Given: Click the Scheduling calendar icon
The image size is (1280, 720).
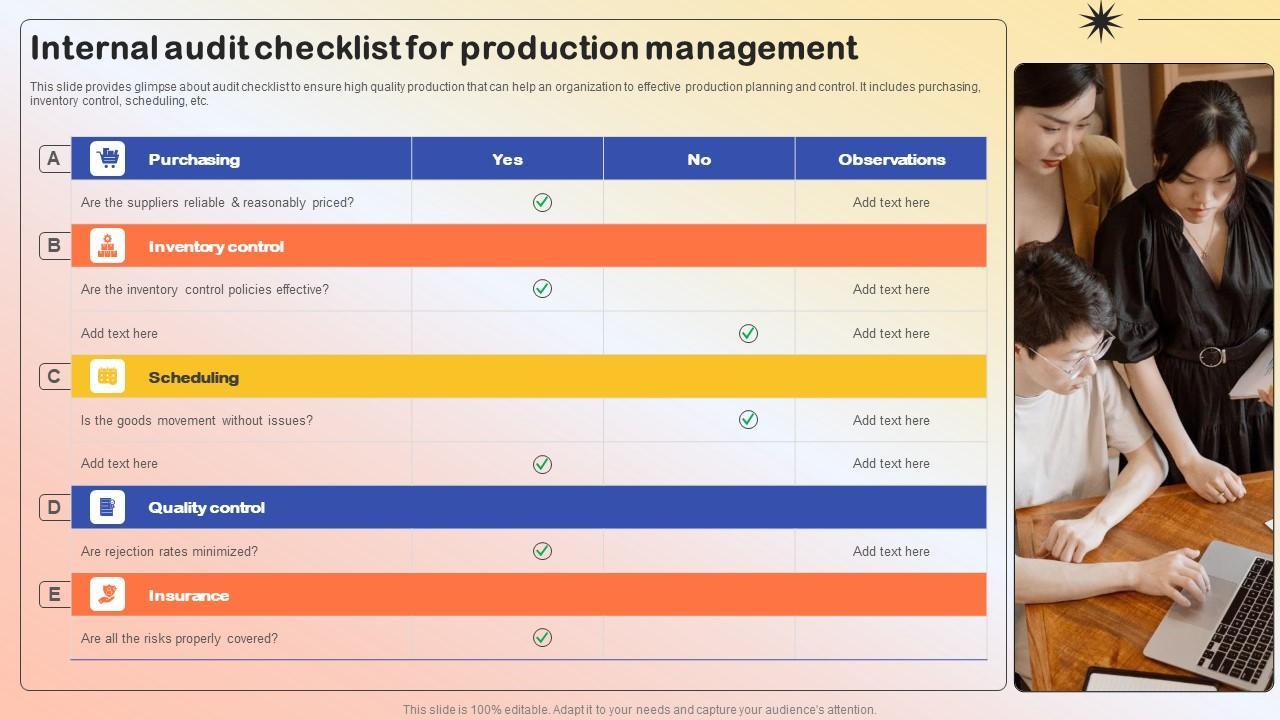Looking at the screenshot, I should click(107, 377).
